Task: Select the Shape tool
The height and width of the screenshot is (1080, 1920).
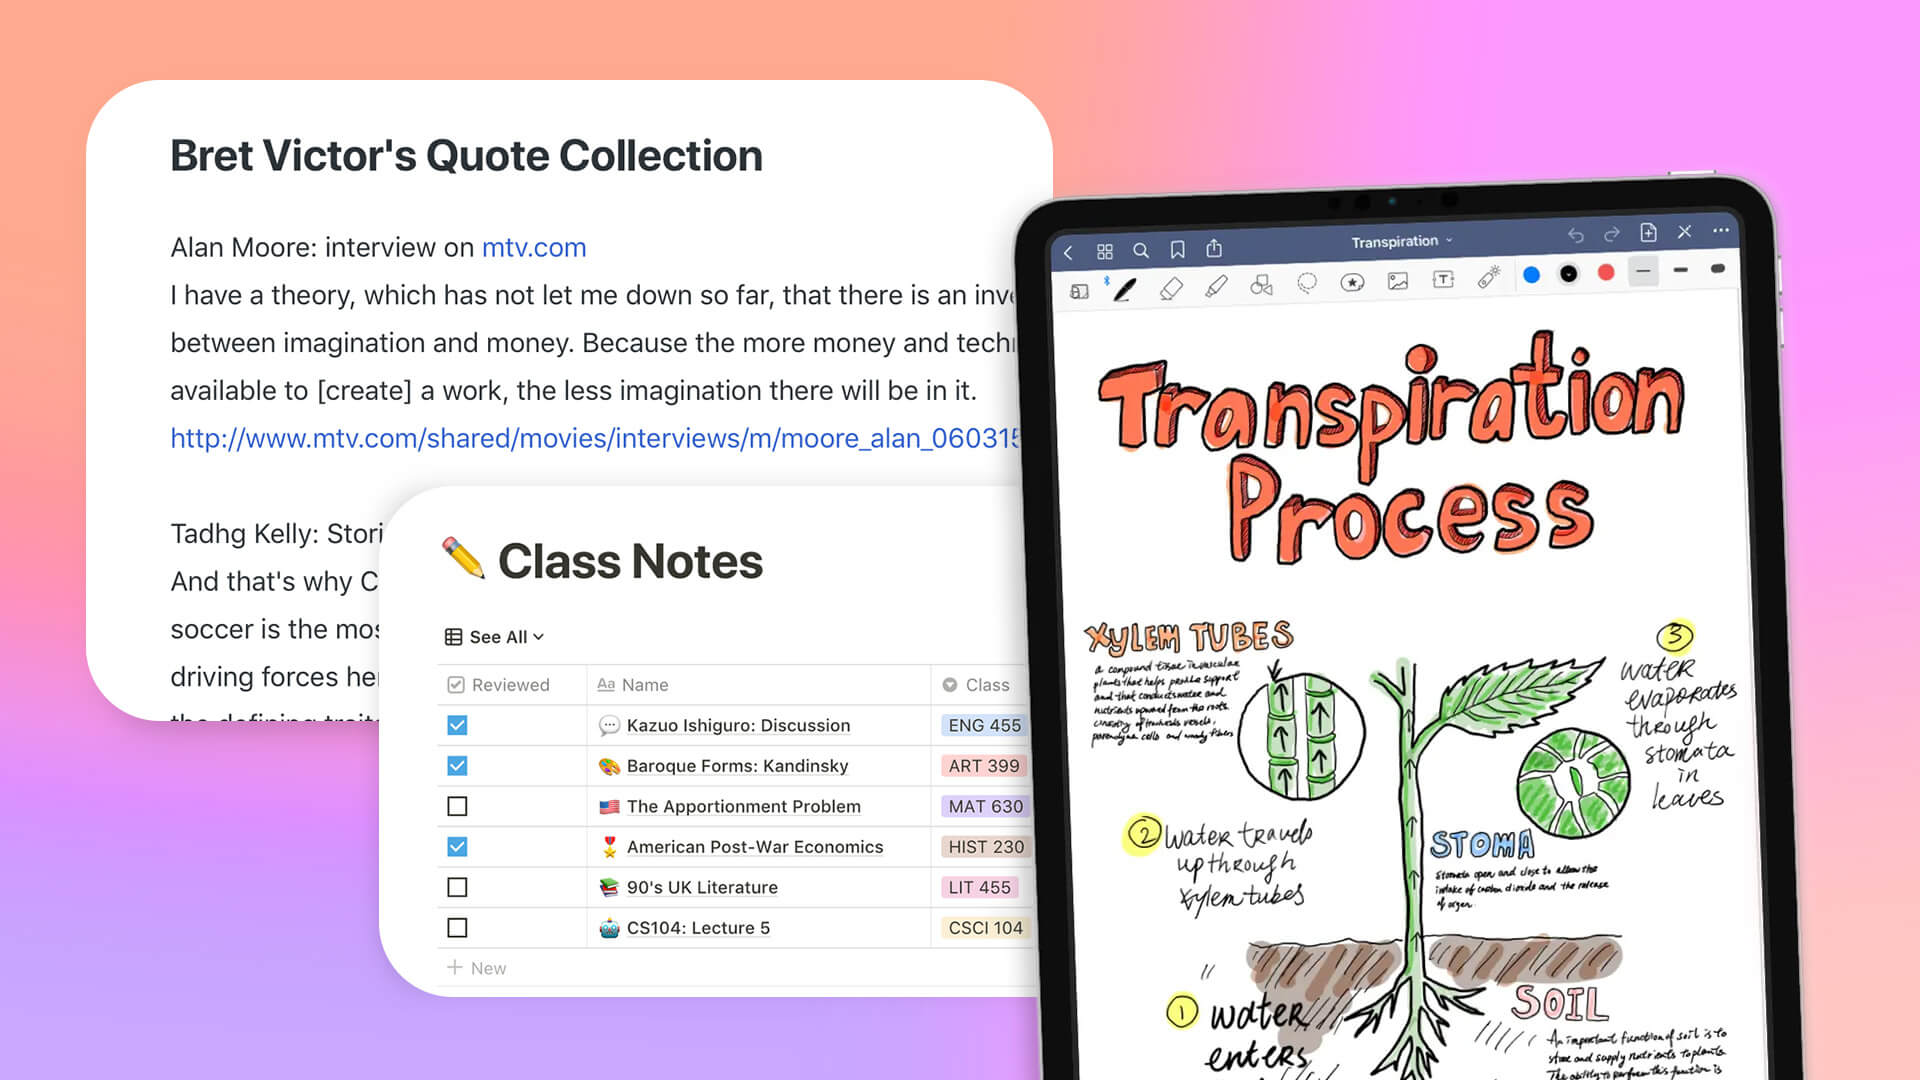Action: (1258, 280)
